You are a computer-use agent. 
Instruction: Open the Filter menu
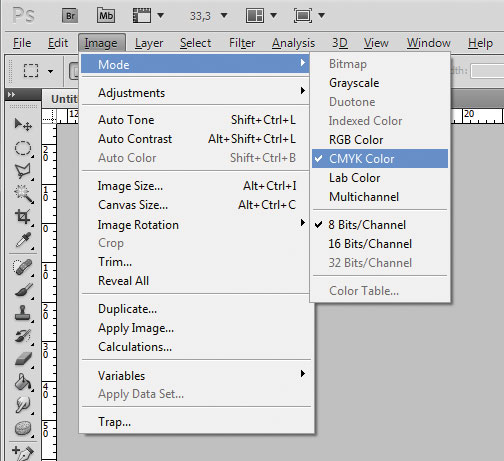242,43
